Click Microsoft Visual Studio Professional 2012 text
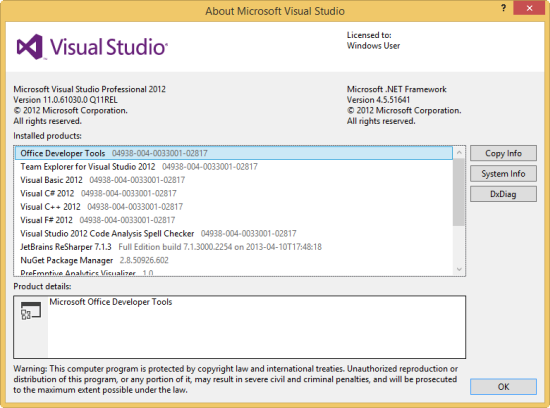 [89, 89]
